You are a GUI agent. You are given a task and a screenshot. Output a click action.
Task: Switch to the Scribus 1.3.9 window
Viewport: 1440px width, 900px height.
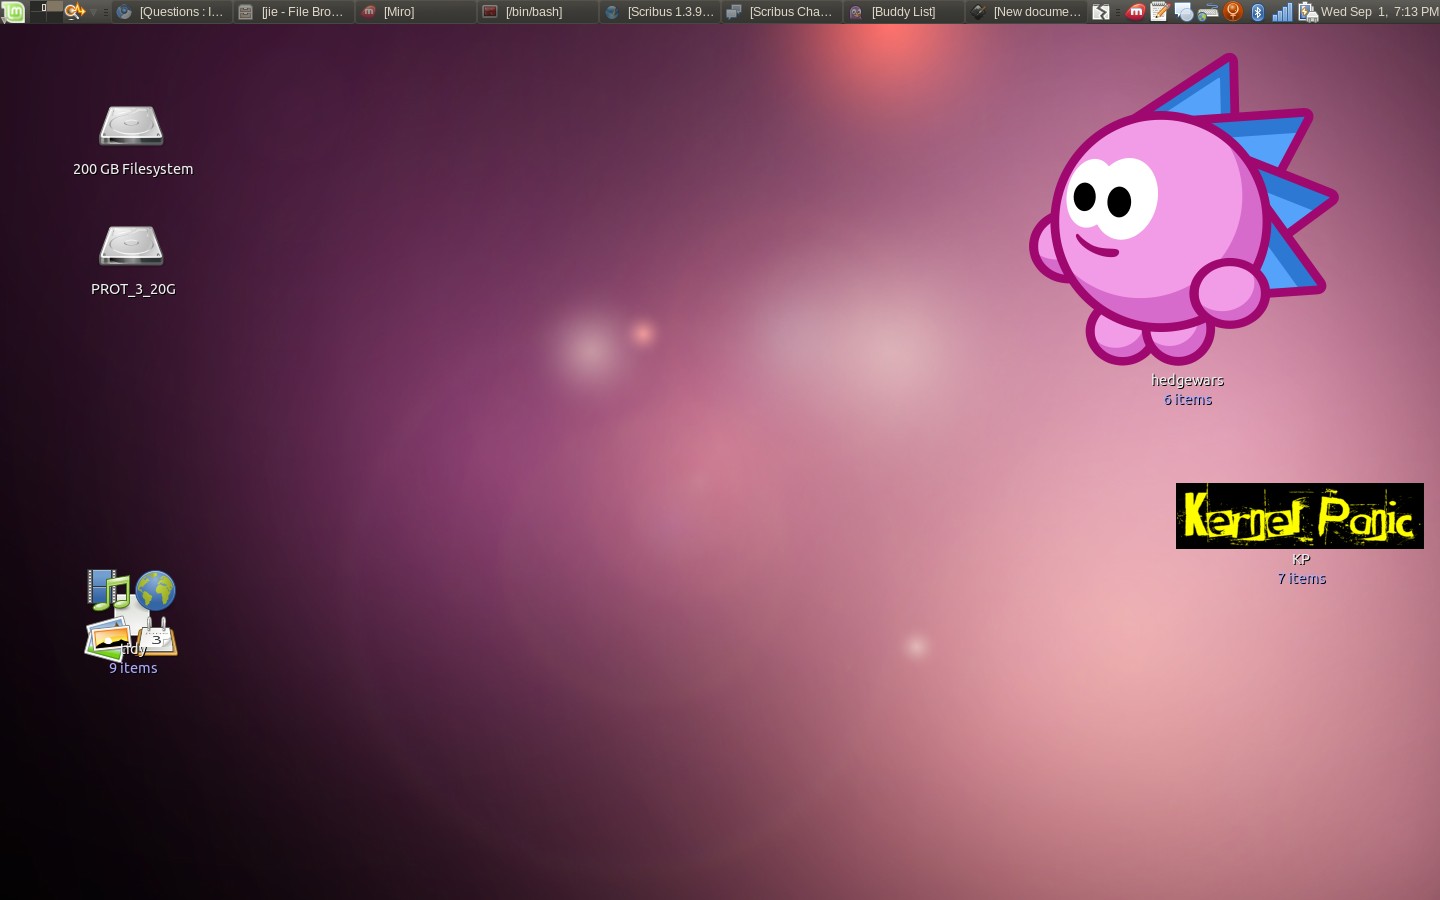[659, 12]
